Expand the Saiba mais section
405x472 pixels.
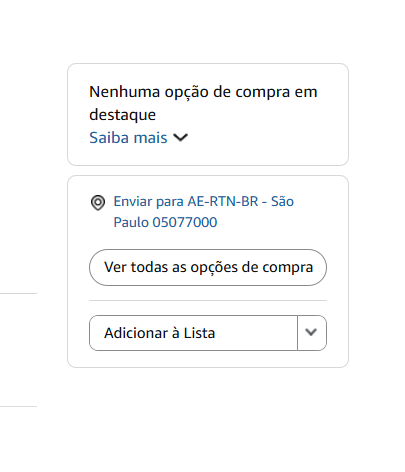point(139,138)
